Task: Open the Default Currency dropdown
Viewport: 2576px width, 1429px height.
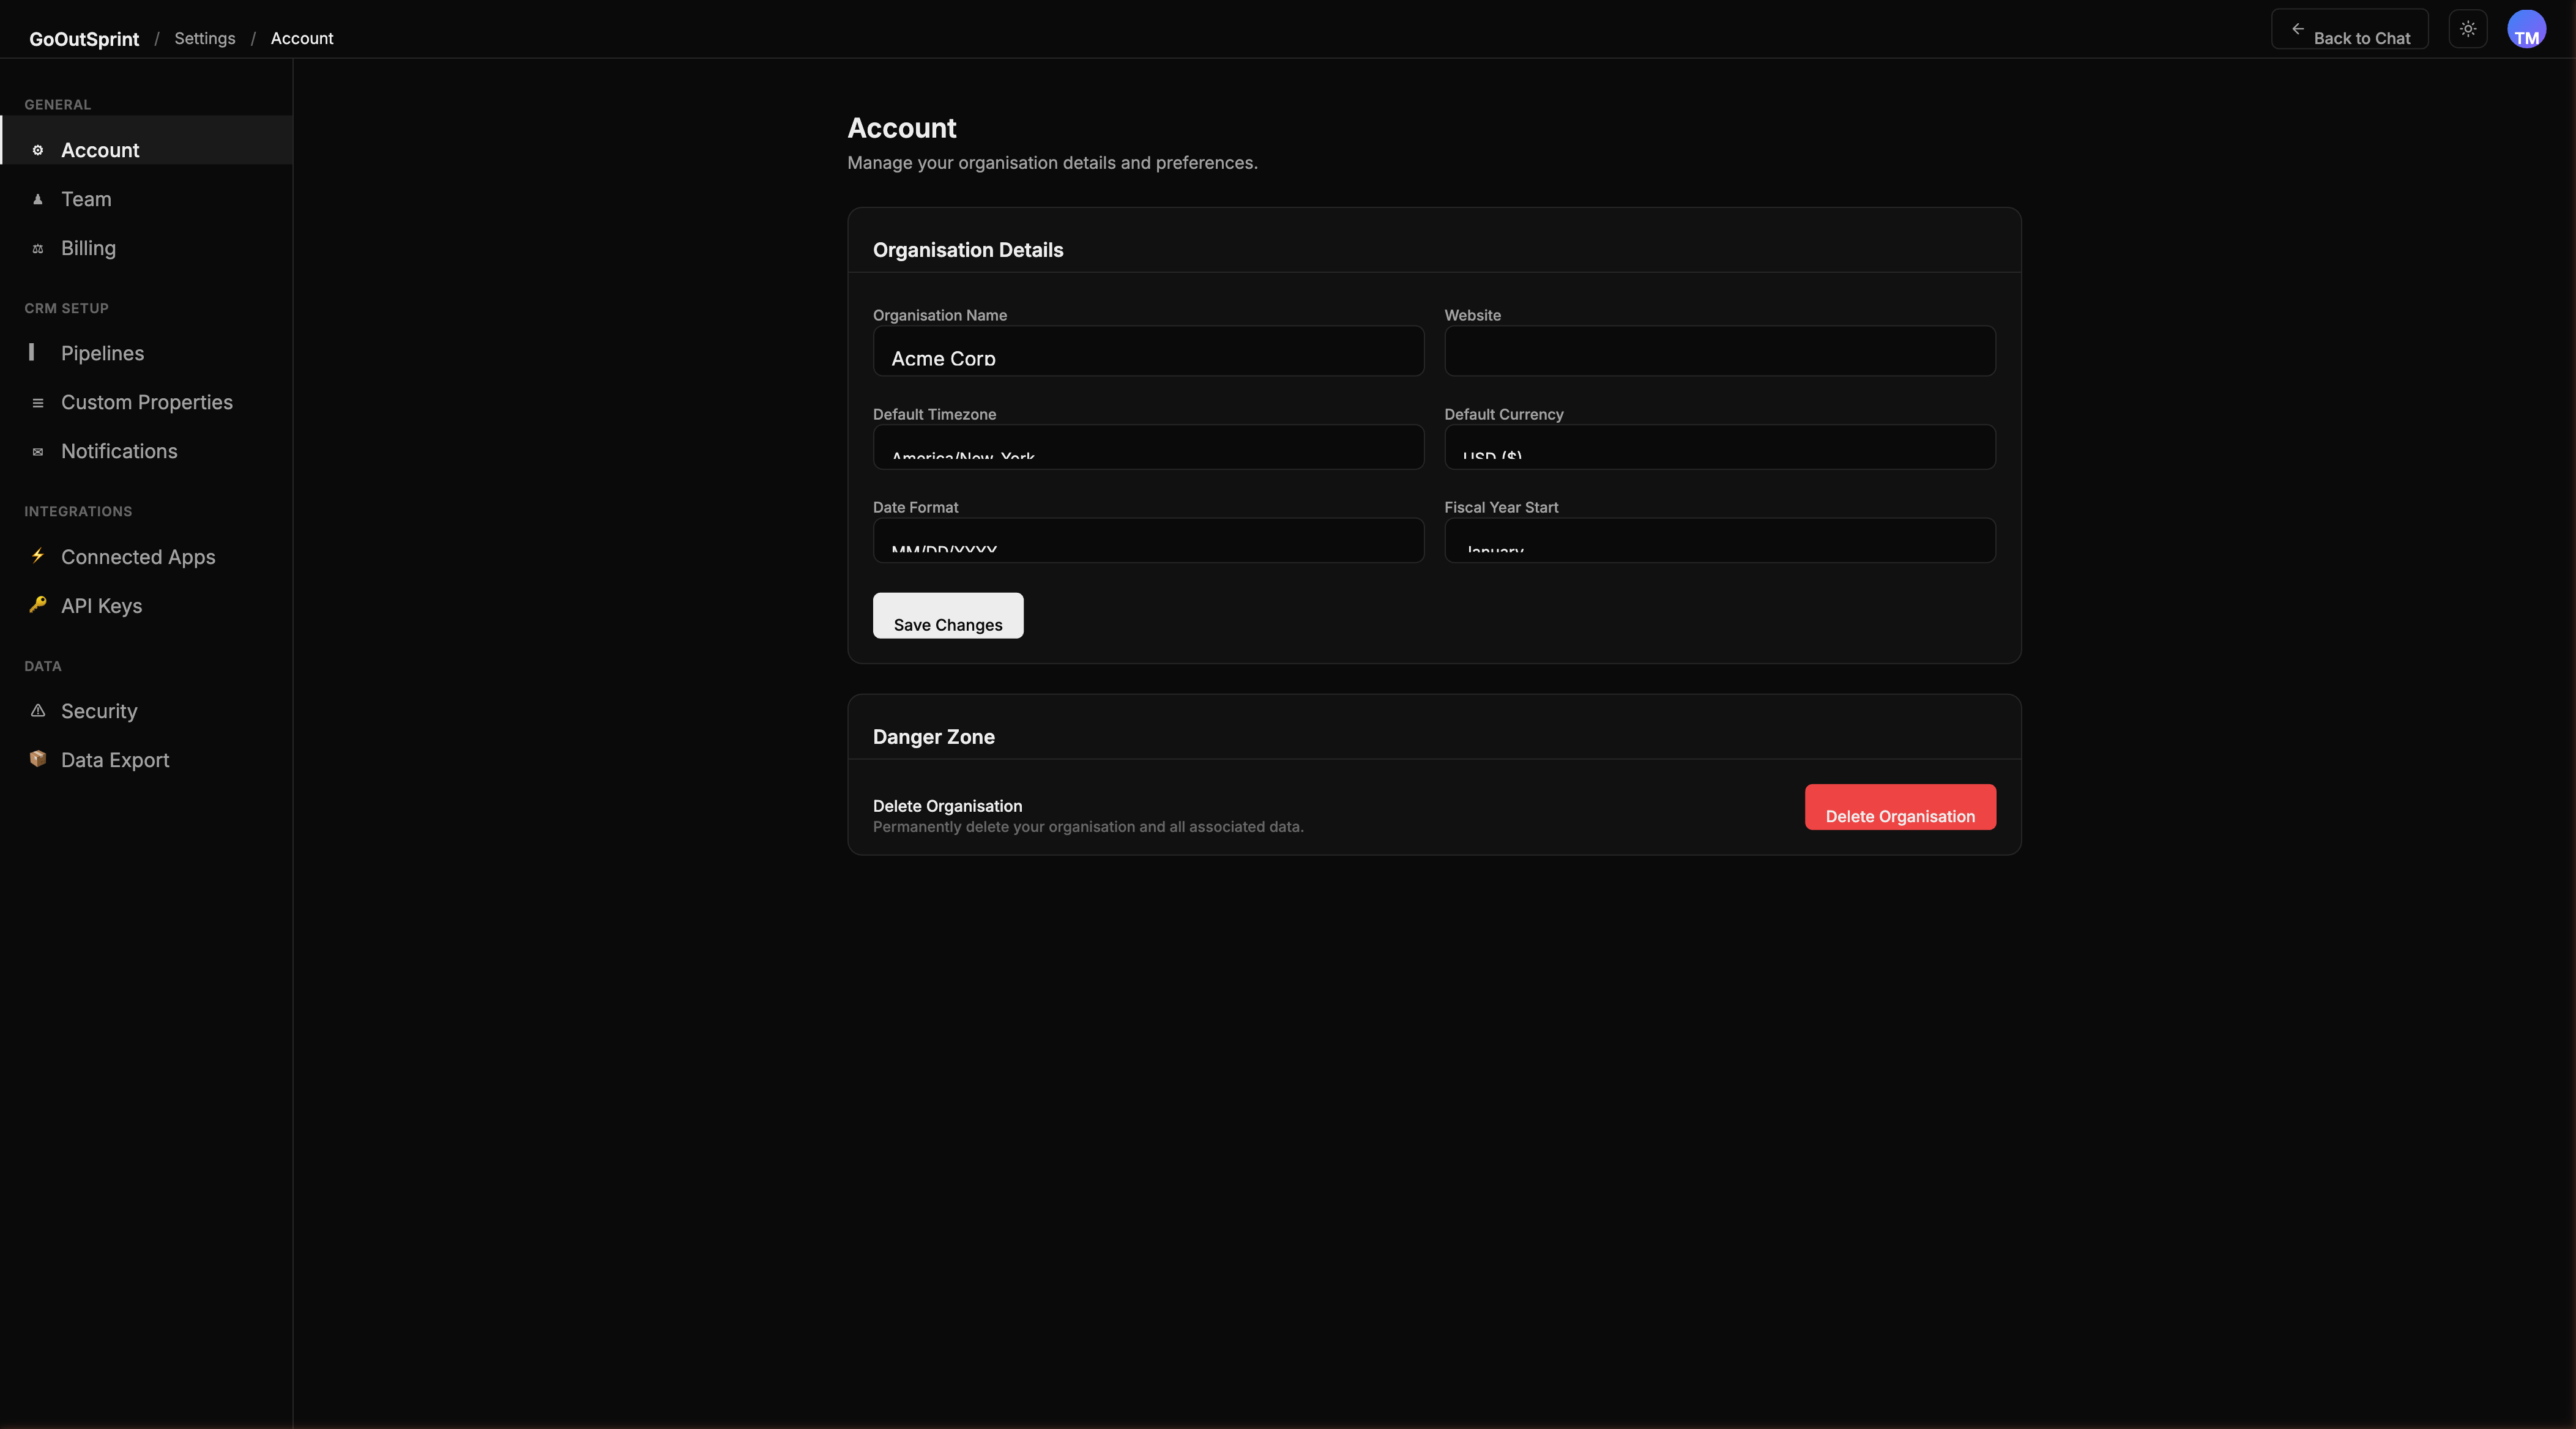Action: 1719,447
